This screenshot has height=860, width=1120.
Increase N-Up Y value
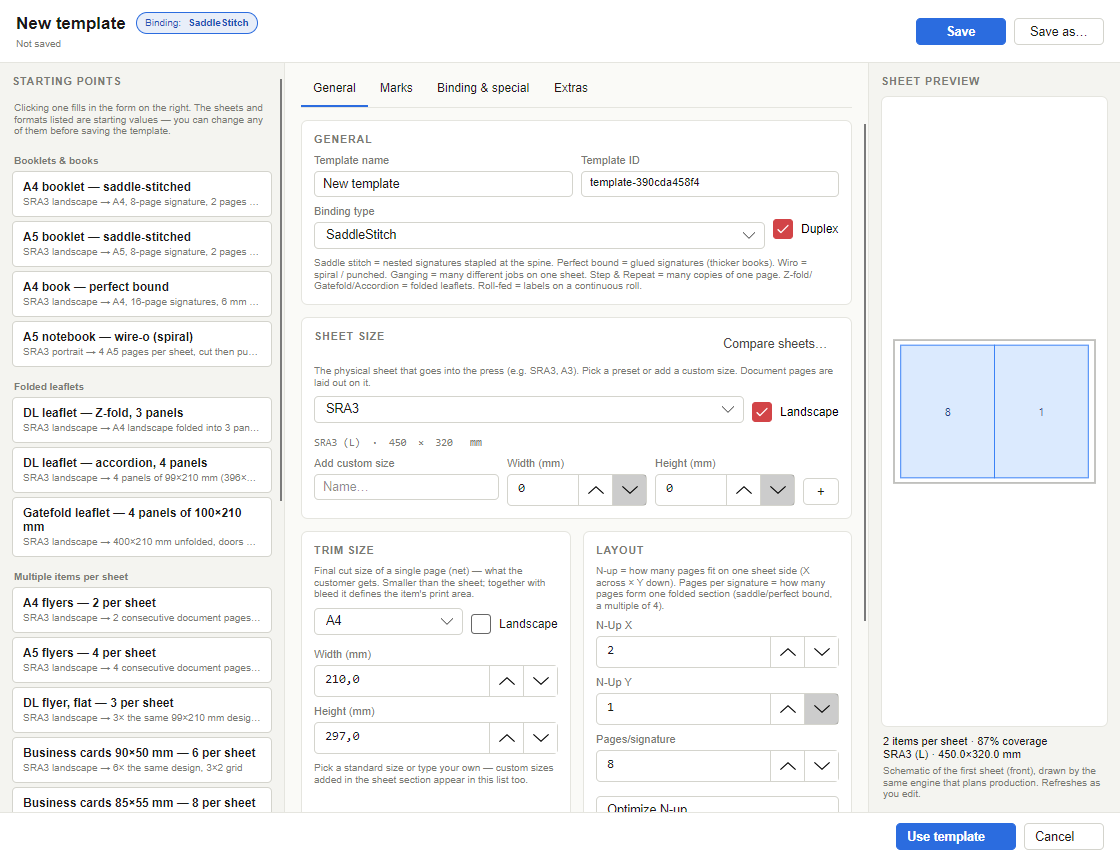(x=788, y=709)
